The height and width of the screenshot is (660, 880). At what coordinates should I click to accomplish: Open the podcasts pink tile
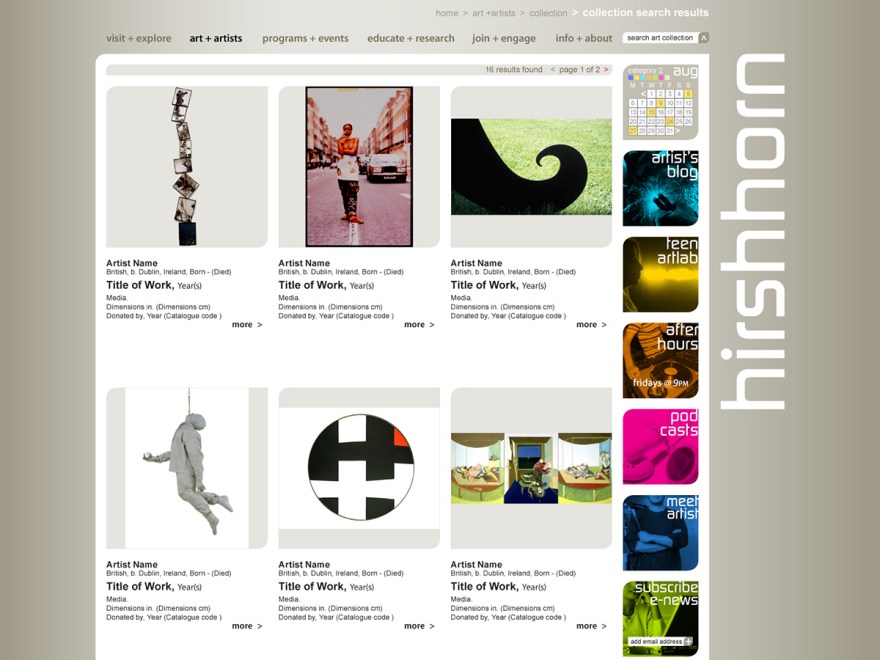click(661, 446)
